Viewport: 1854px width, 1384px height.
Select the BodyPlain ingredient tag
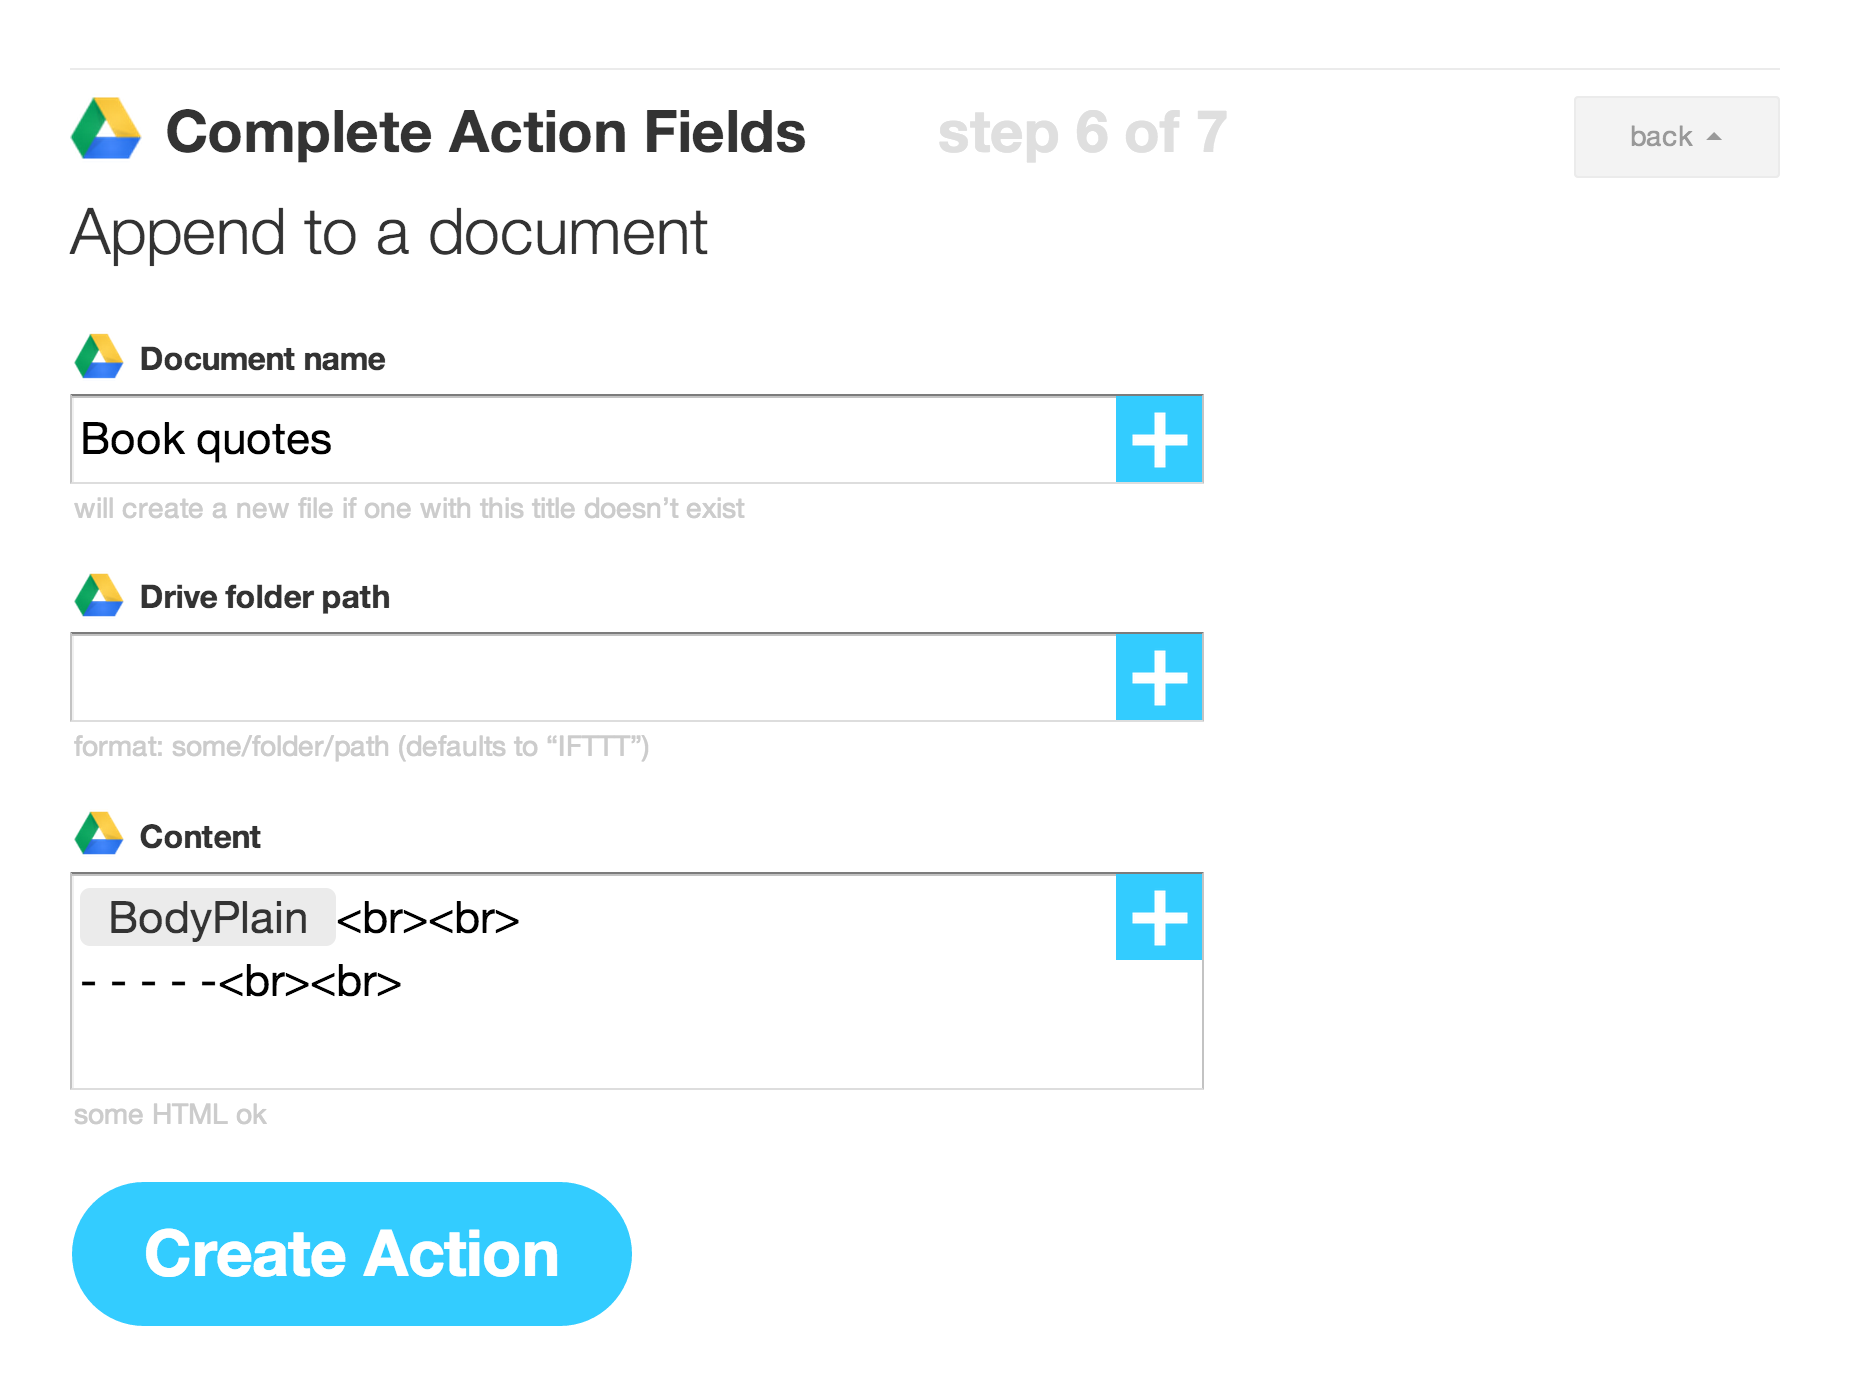207,917
